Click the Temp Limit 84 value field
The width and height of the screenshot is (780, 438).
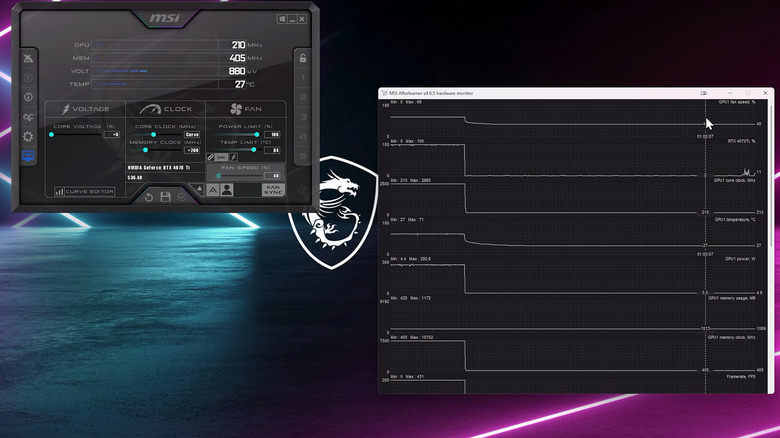272,150
